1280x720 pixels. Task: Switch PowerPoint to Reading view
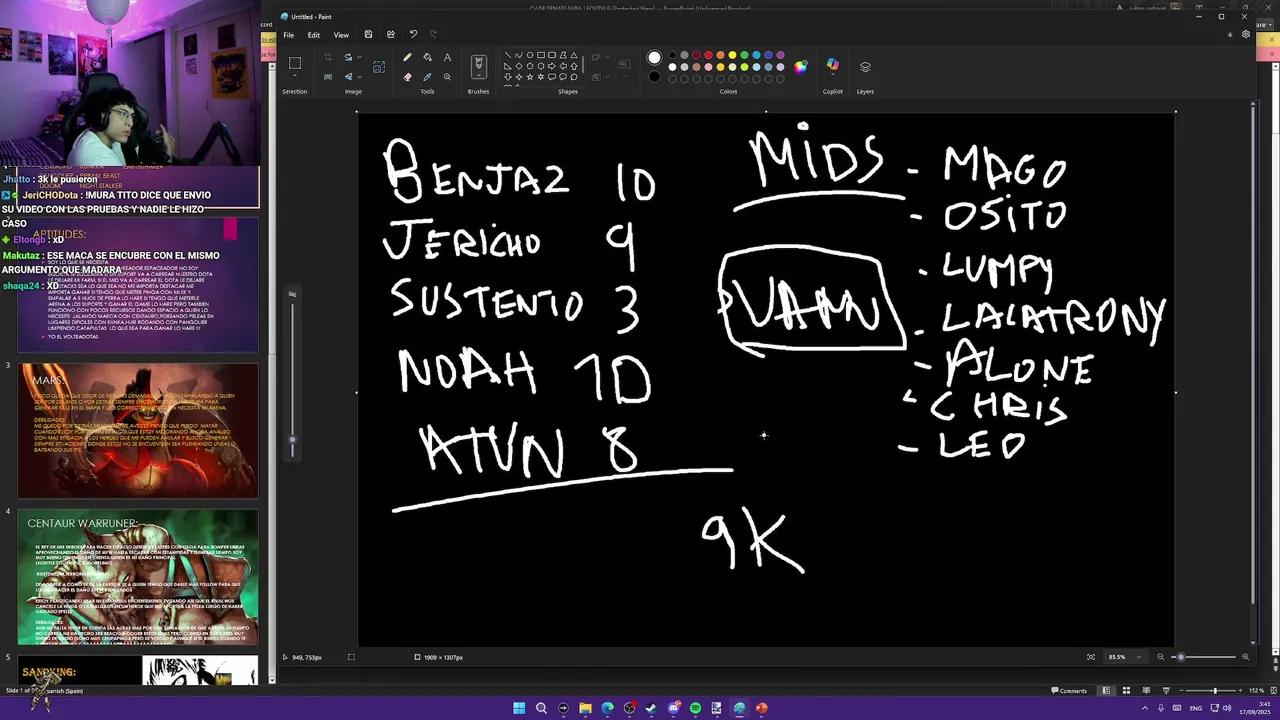[1146, 691]
